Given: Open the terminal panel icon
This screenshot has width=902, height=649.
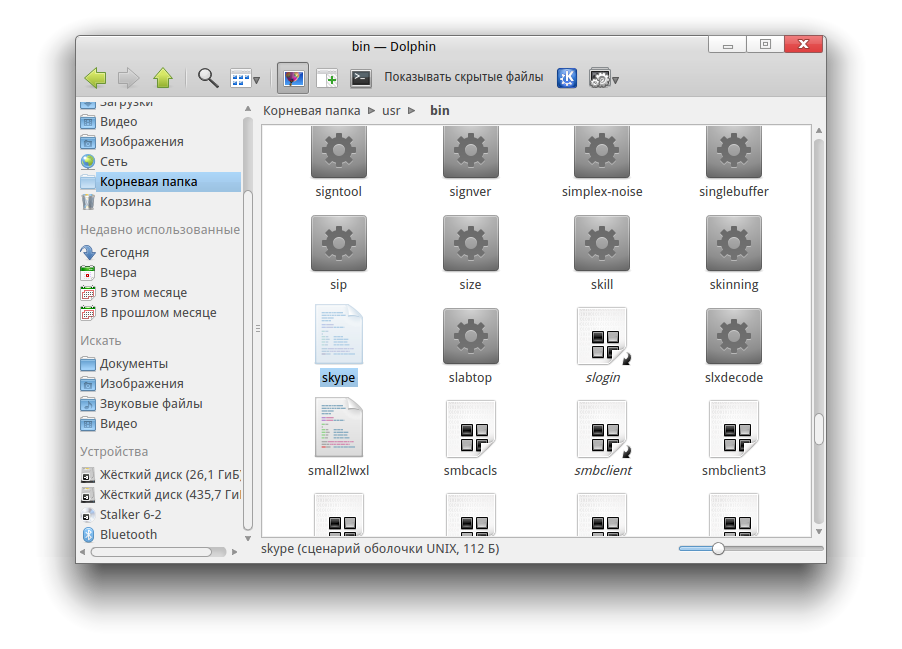Looking at the screenshot, I should (x=360, y=78).
